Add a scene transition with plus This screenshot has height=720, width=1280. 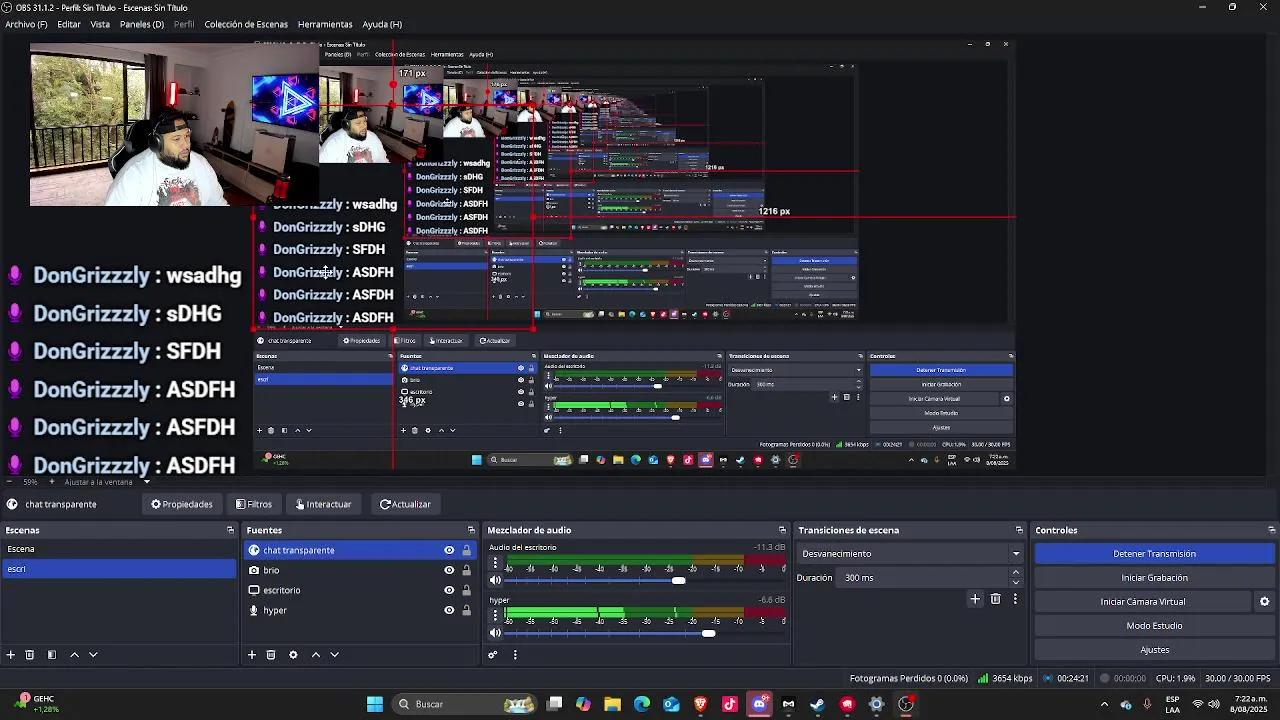[975, 599]
